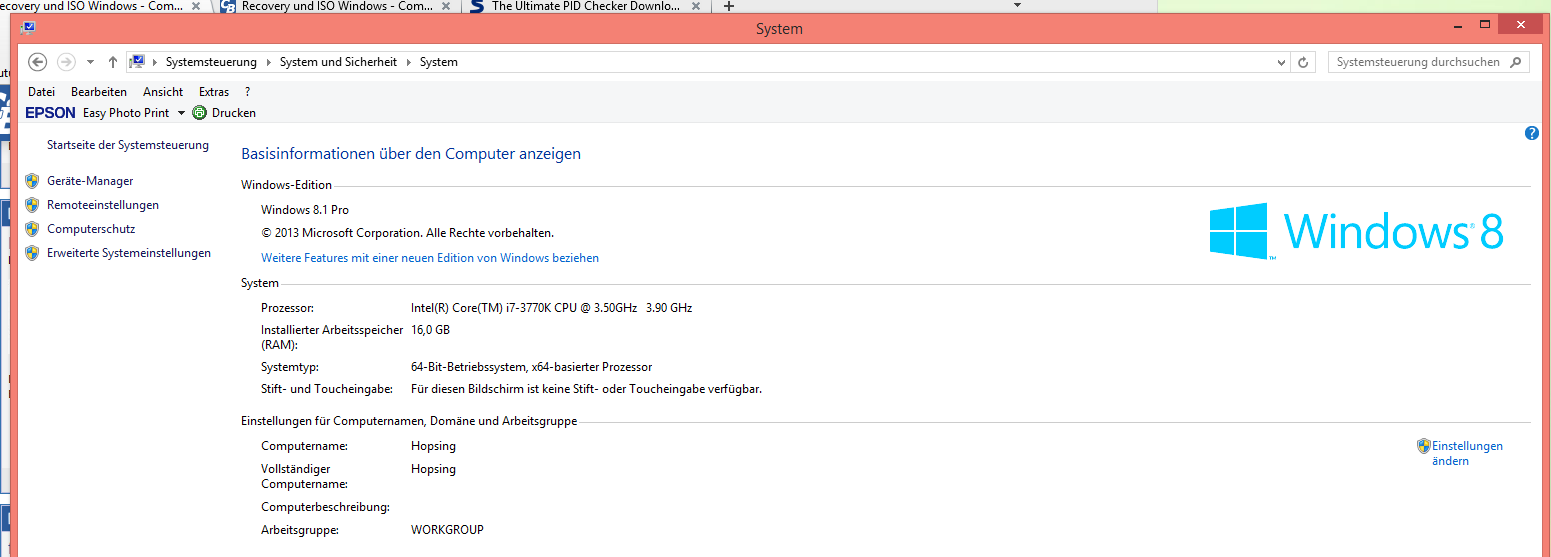Select Systemsteuerung breadcrumb
Screen dimensions: 1551x557
[x=211, y=62]
